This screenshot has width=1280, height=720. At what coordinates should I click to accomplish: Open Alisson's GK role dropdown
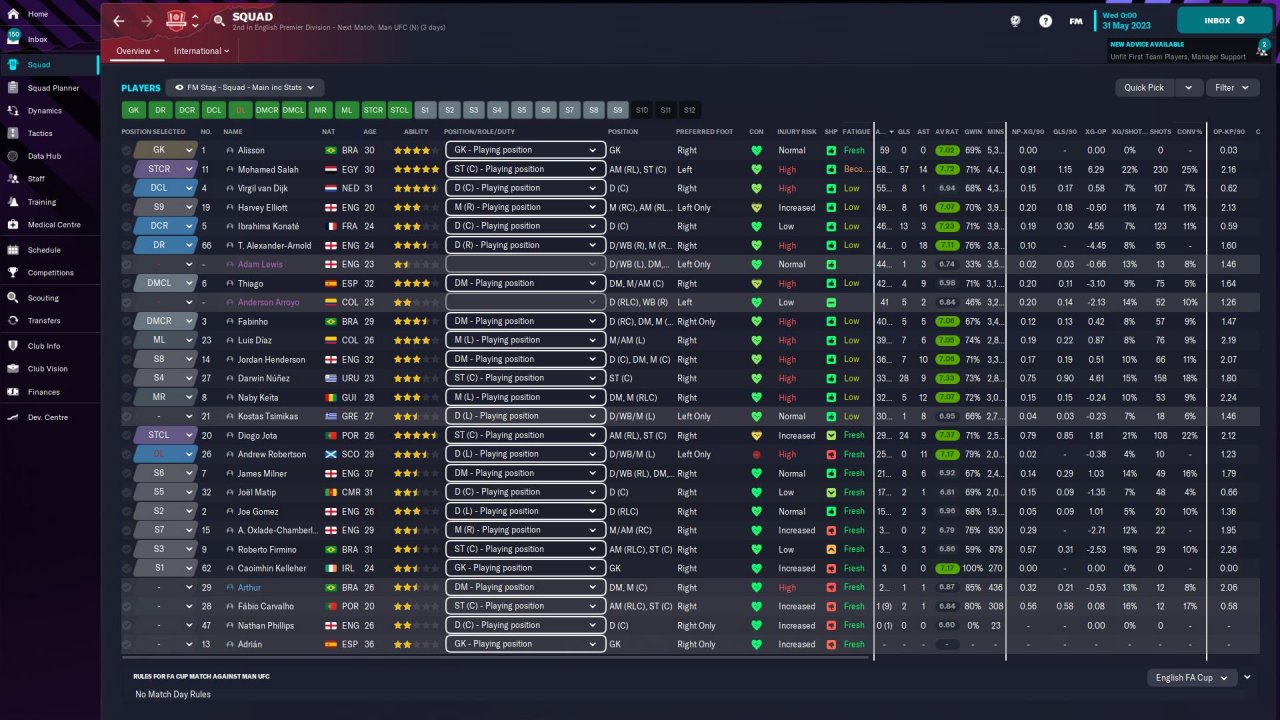(x=525, y=150)
